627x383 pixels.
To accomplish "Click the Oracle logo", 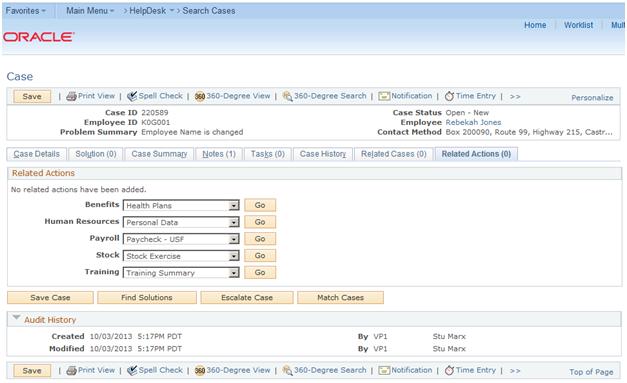I will click(x=38, y=37).
